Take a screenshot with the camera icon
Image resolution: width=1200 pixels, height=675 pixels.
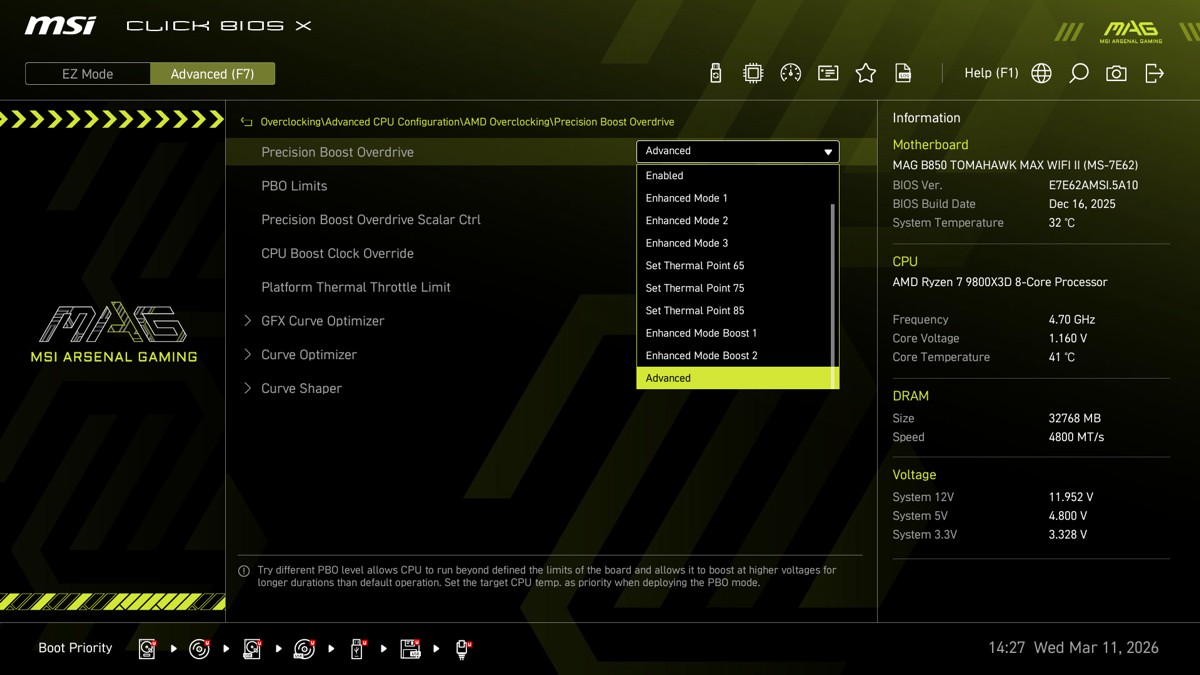coord(1116,73)
